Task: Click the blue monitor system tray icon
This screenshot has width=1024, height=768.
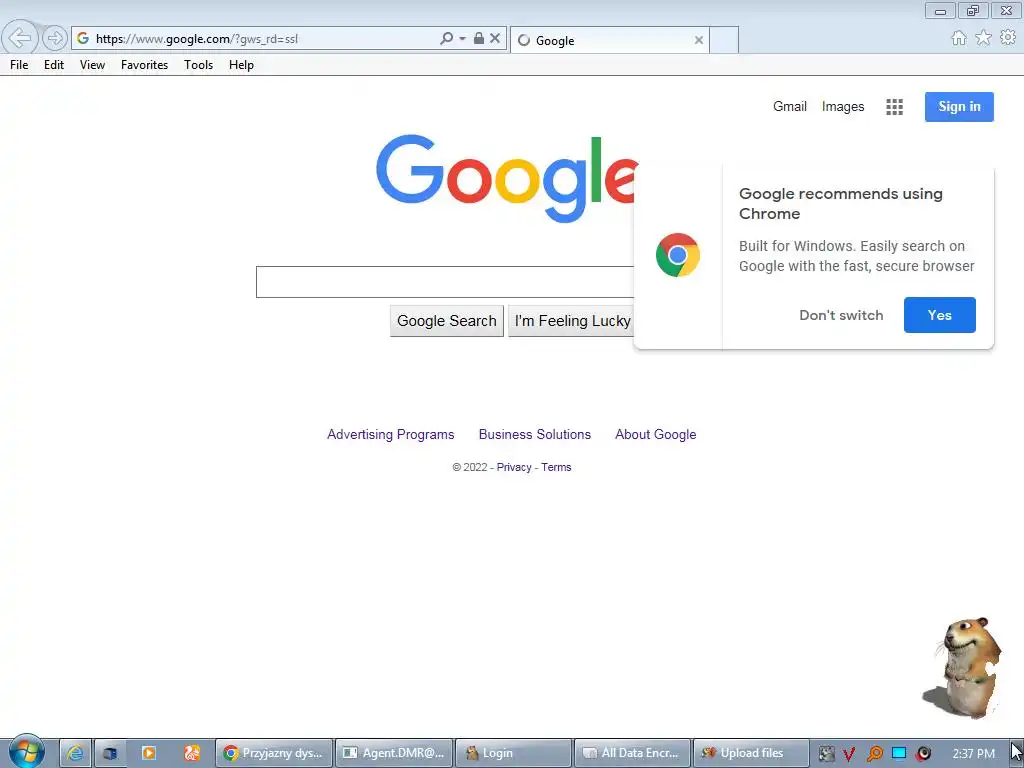Action: 899,754
